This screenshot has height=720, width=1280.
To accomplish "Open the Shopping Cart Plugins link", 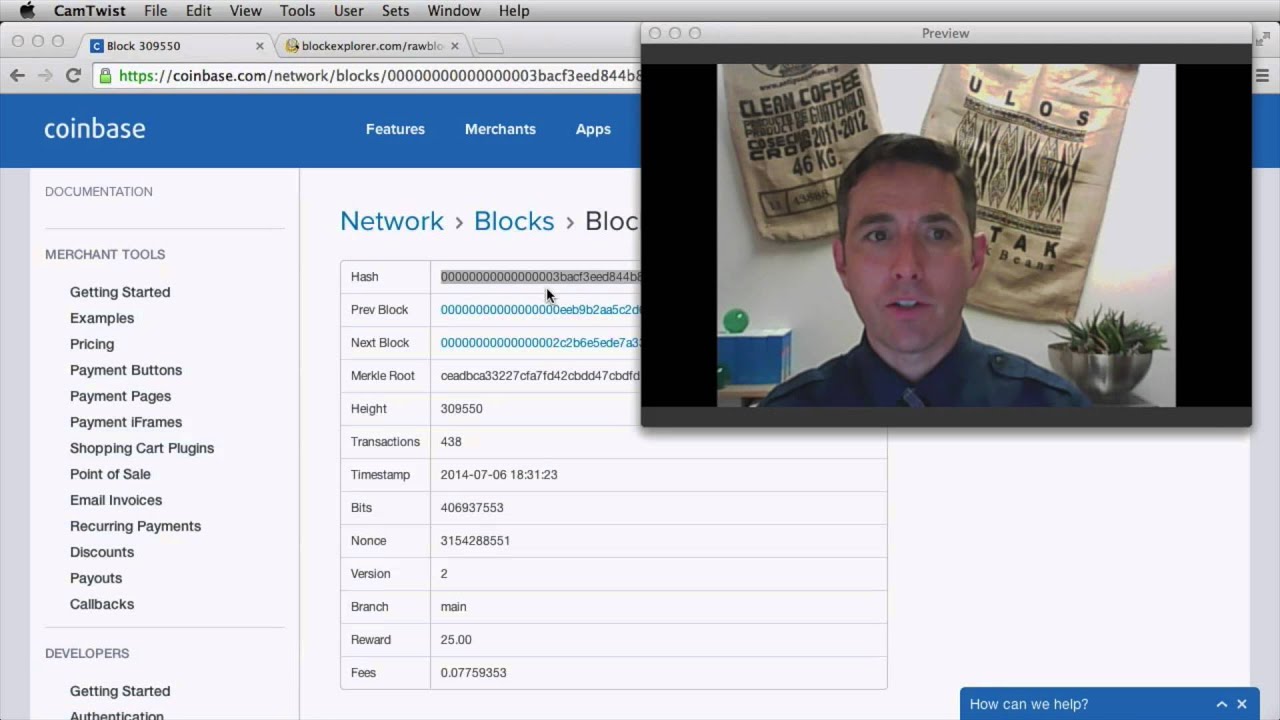I will (x=142, y=448).
